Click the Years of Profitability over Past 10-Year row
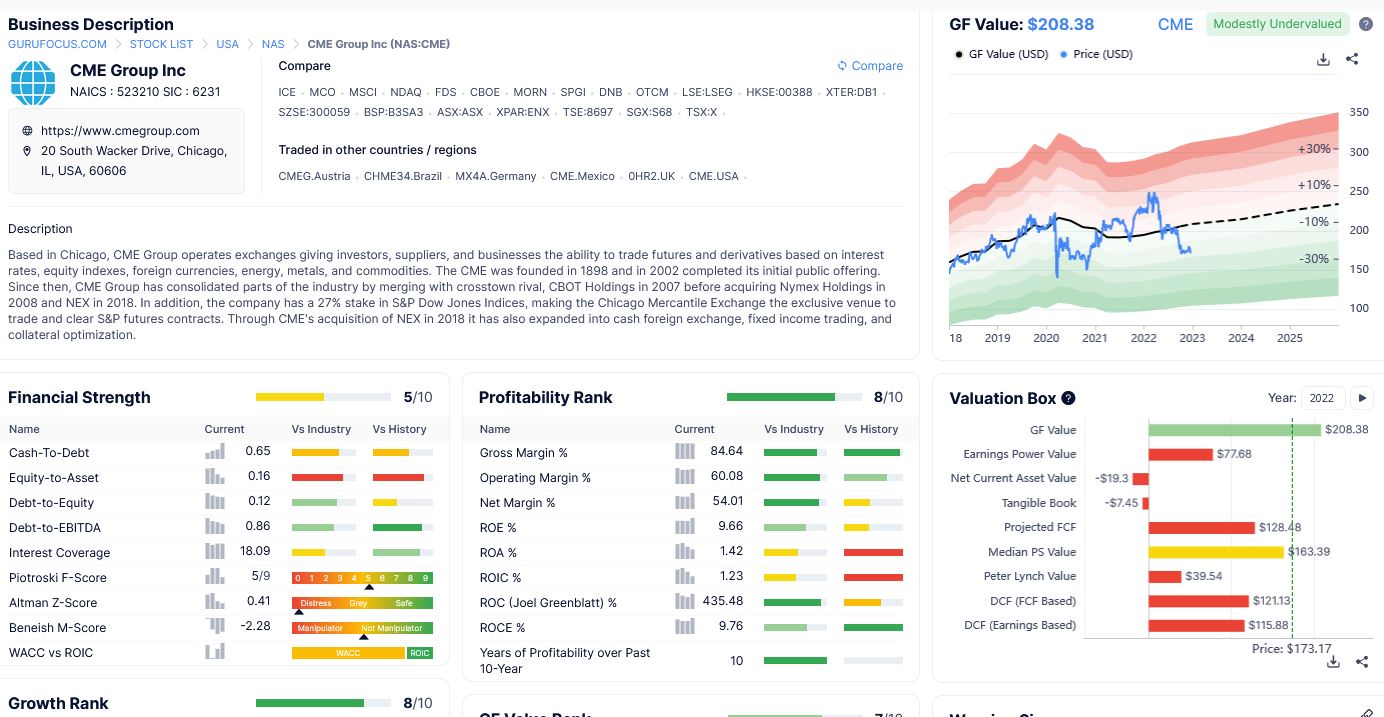 pyautogui.click(x=691, y=660)
